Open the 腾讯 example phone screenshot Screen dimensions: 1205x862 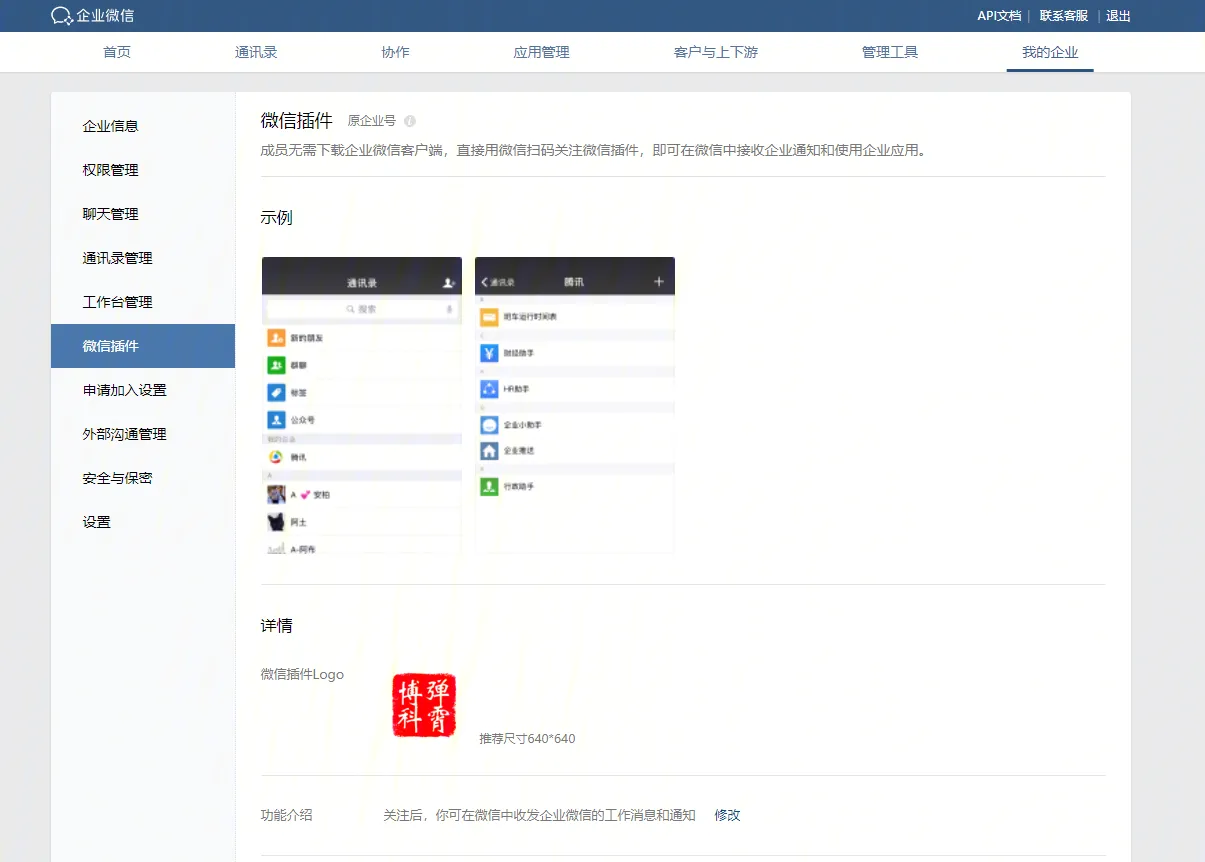[x=575, y=405]
